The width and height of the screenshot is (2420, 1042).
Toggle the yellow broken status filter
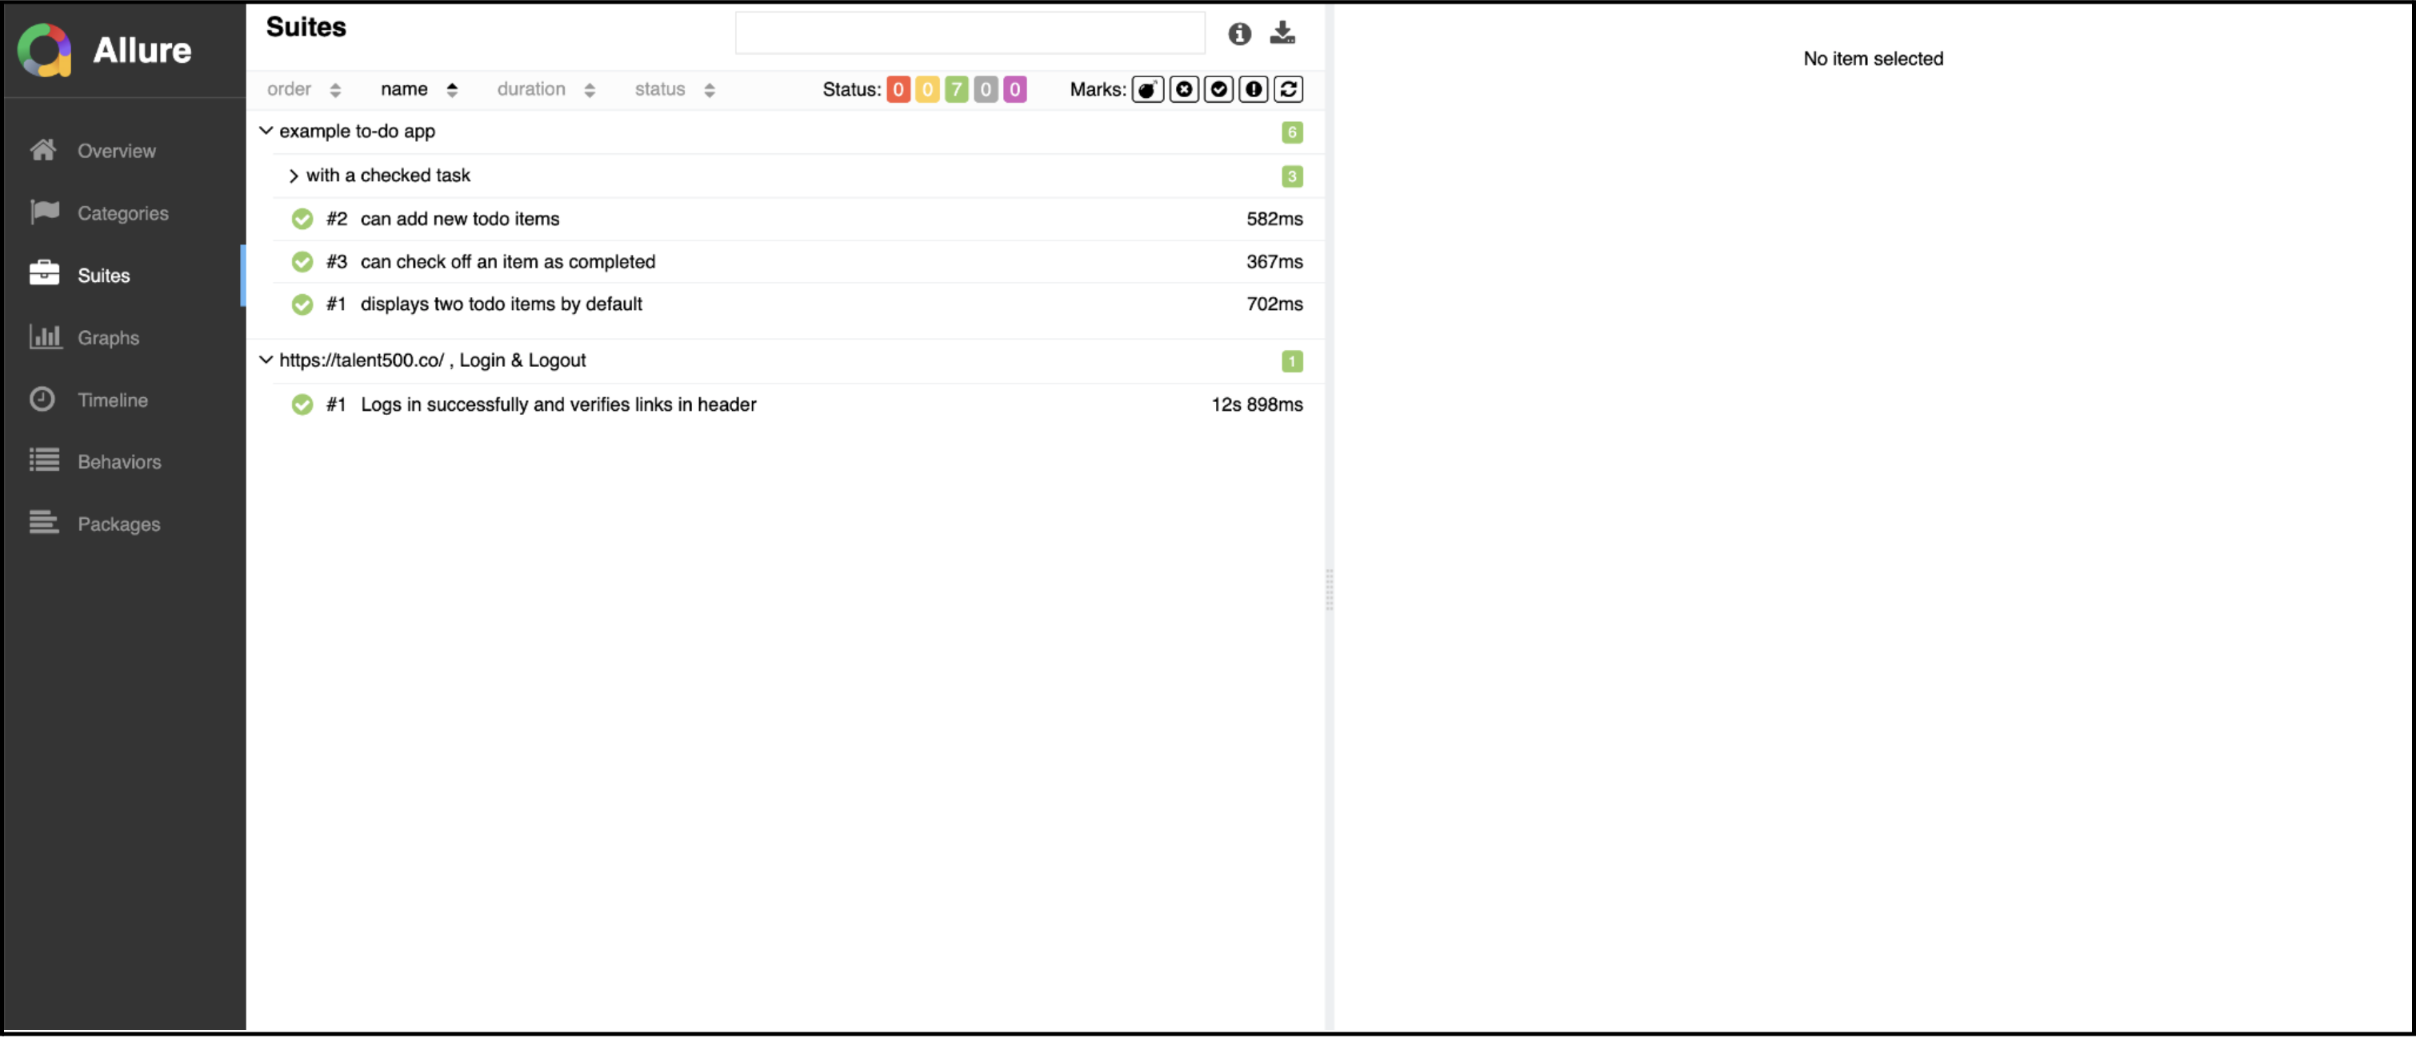[x=927, y=90]
